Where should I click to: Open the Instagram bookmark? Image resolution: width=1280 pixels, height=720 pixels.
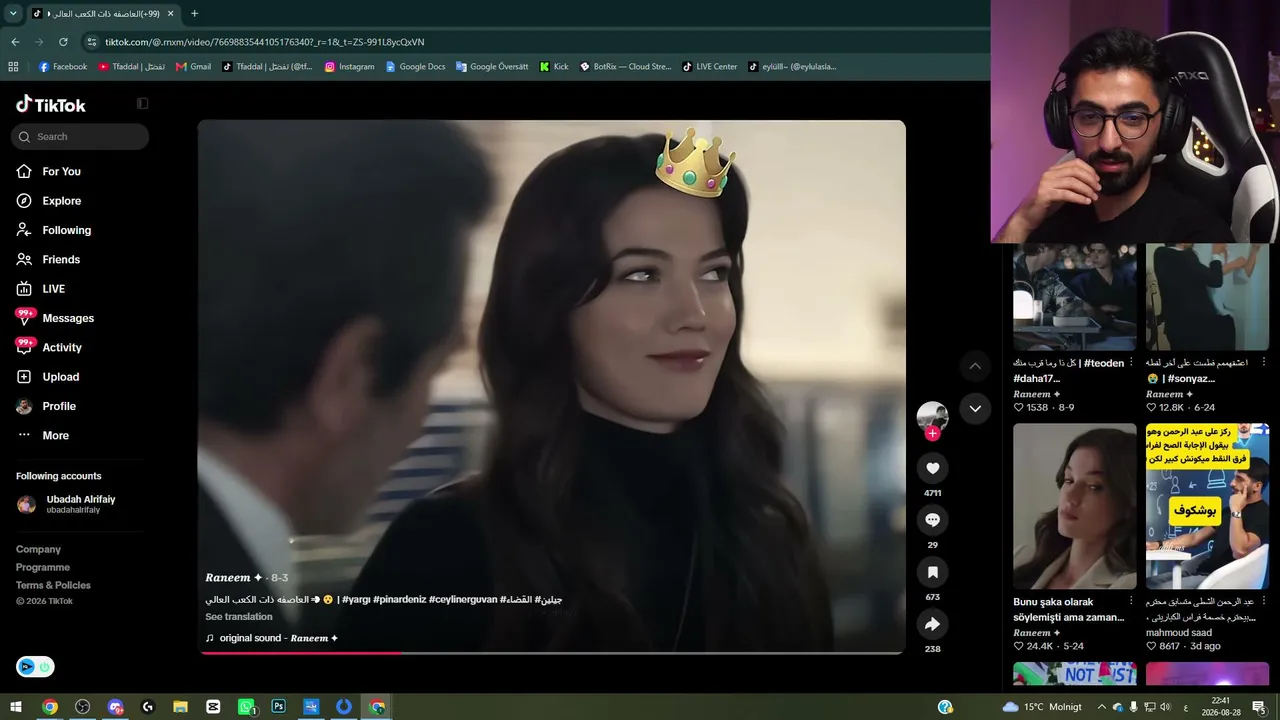(349, 67)
